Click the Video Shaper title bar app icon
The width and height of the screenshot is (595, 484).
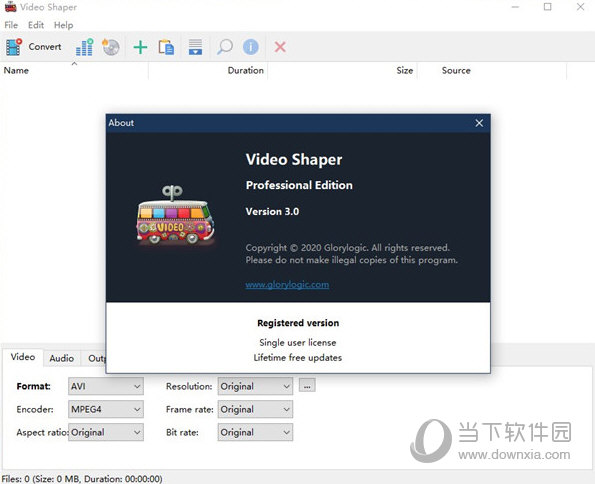coord(11,7)
